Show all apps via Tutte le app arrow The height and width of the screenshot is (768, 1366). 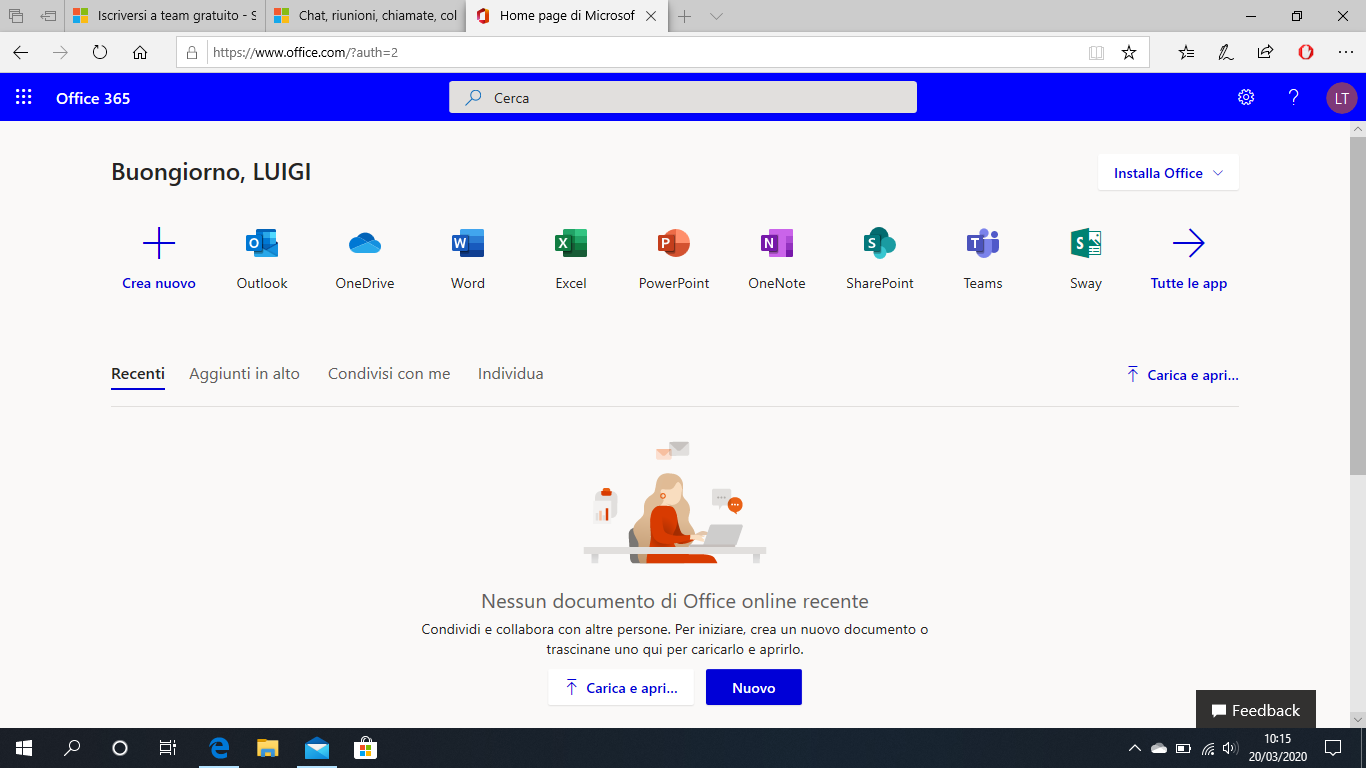(x=1189, y=243)
